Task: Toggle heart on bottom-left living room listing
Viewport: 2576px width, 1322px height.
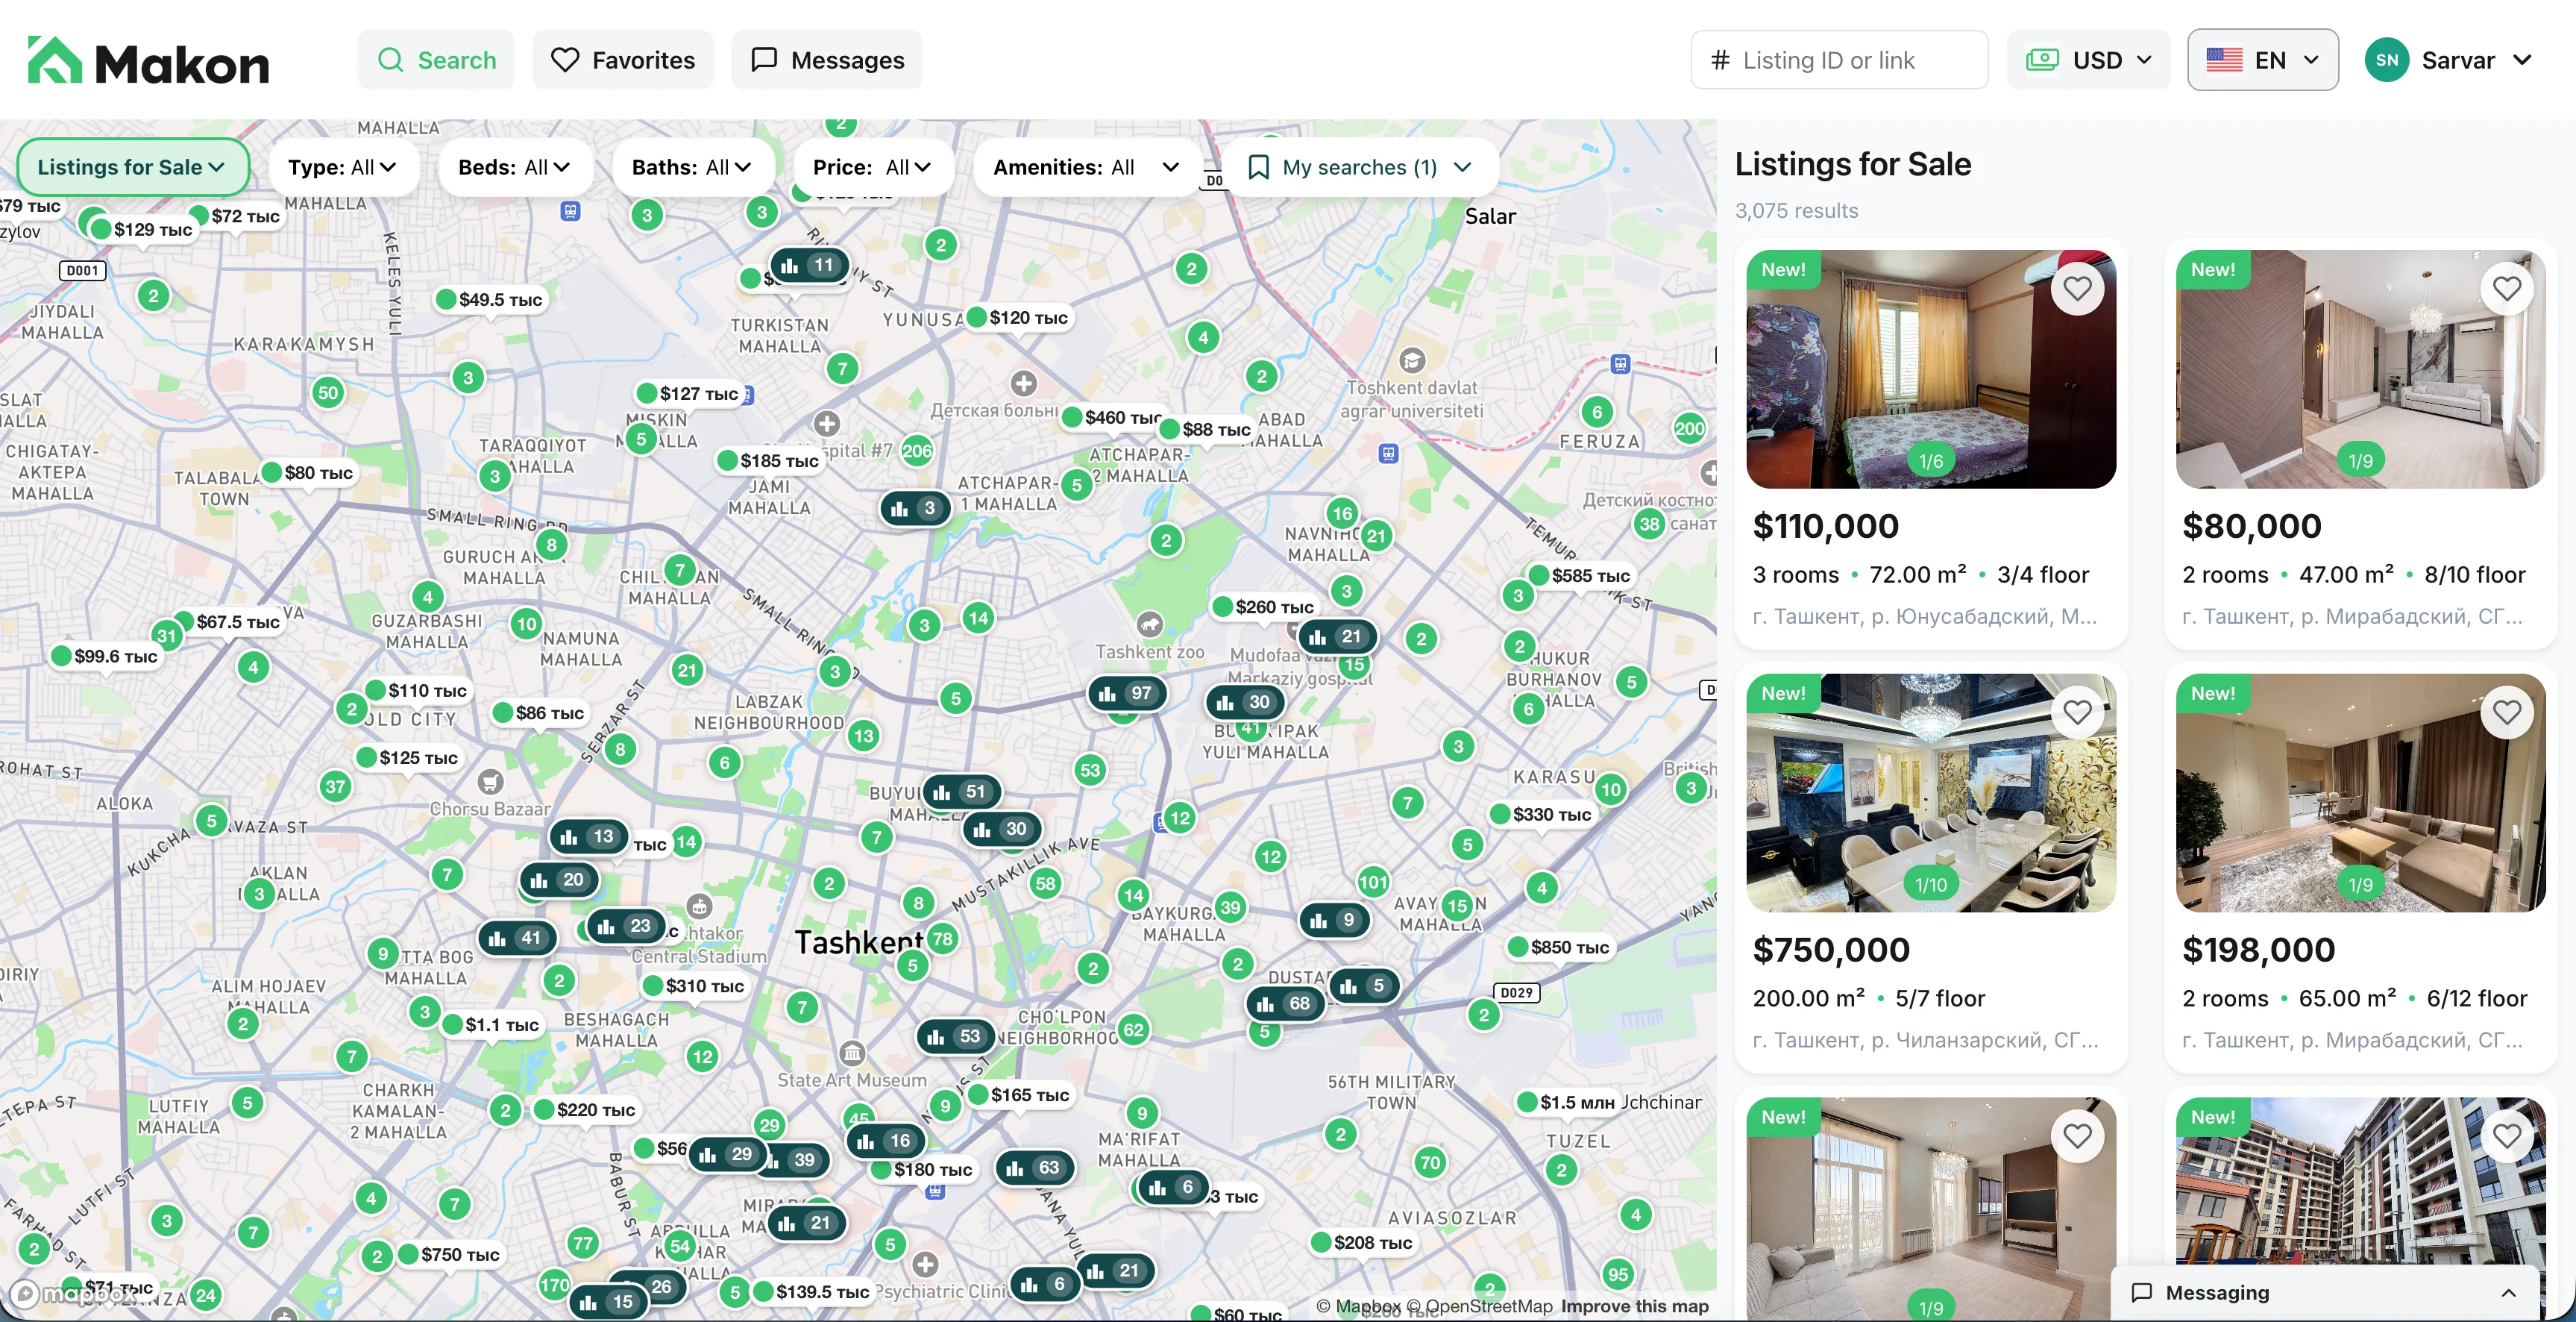Action: point(2077,1137)
